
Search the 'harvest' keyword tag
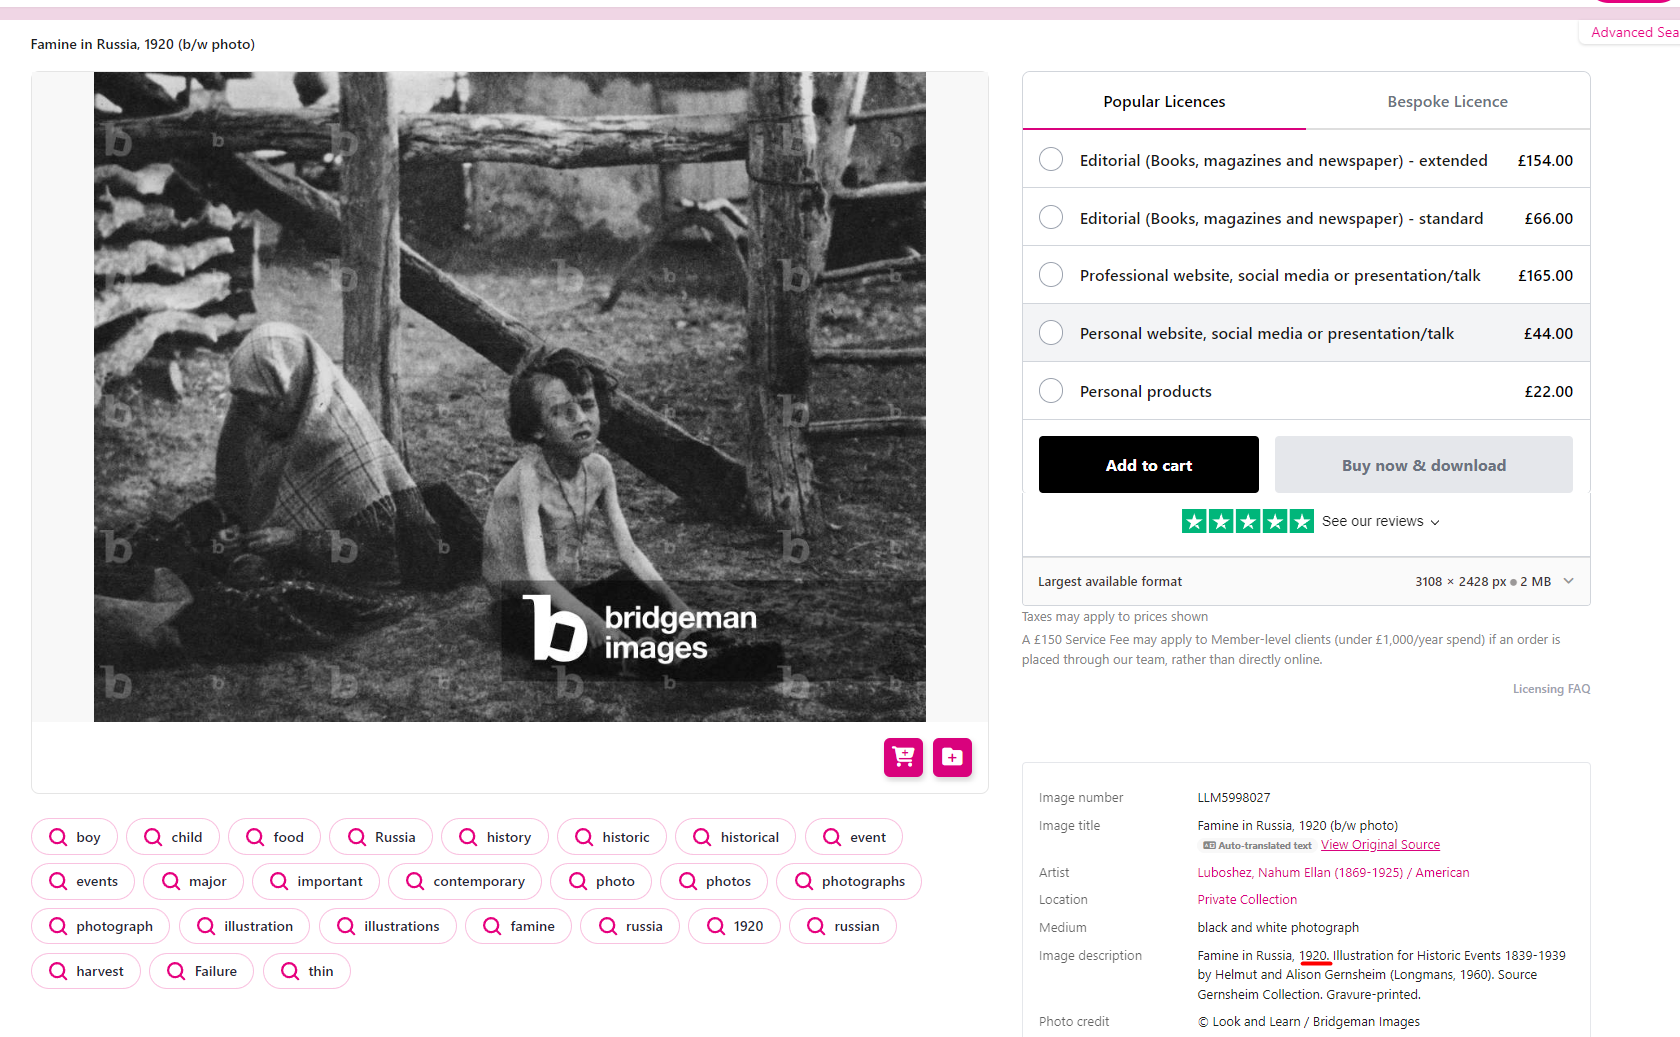[x=86, y=971]
